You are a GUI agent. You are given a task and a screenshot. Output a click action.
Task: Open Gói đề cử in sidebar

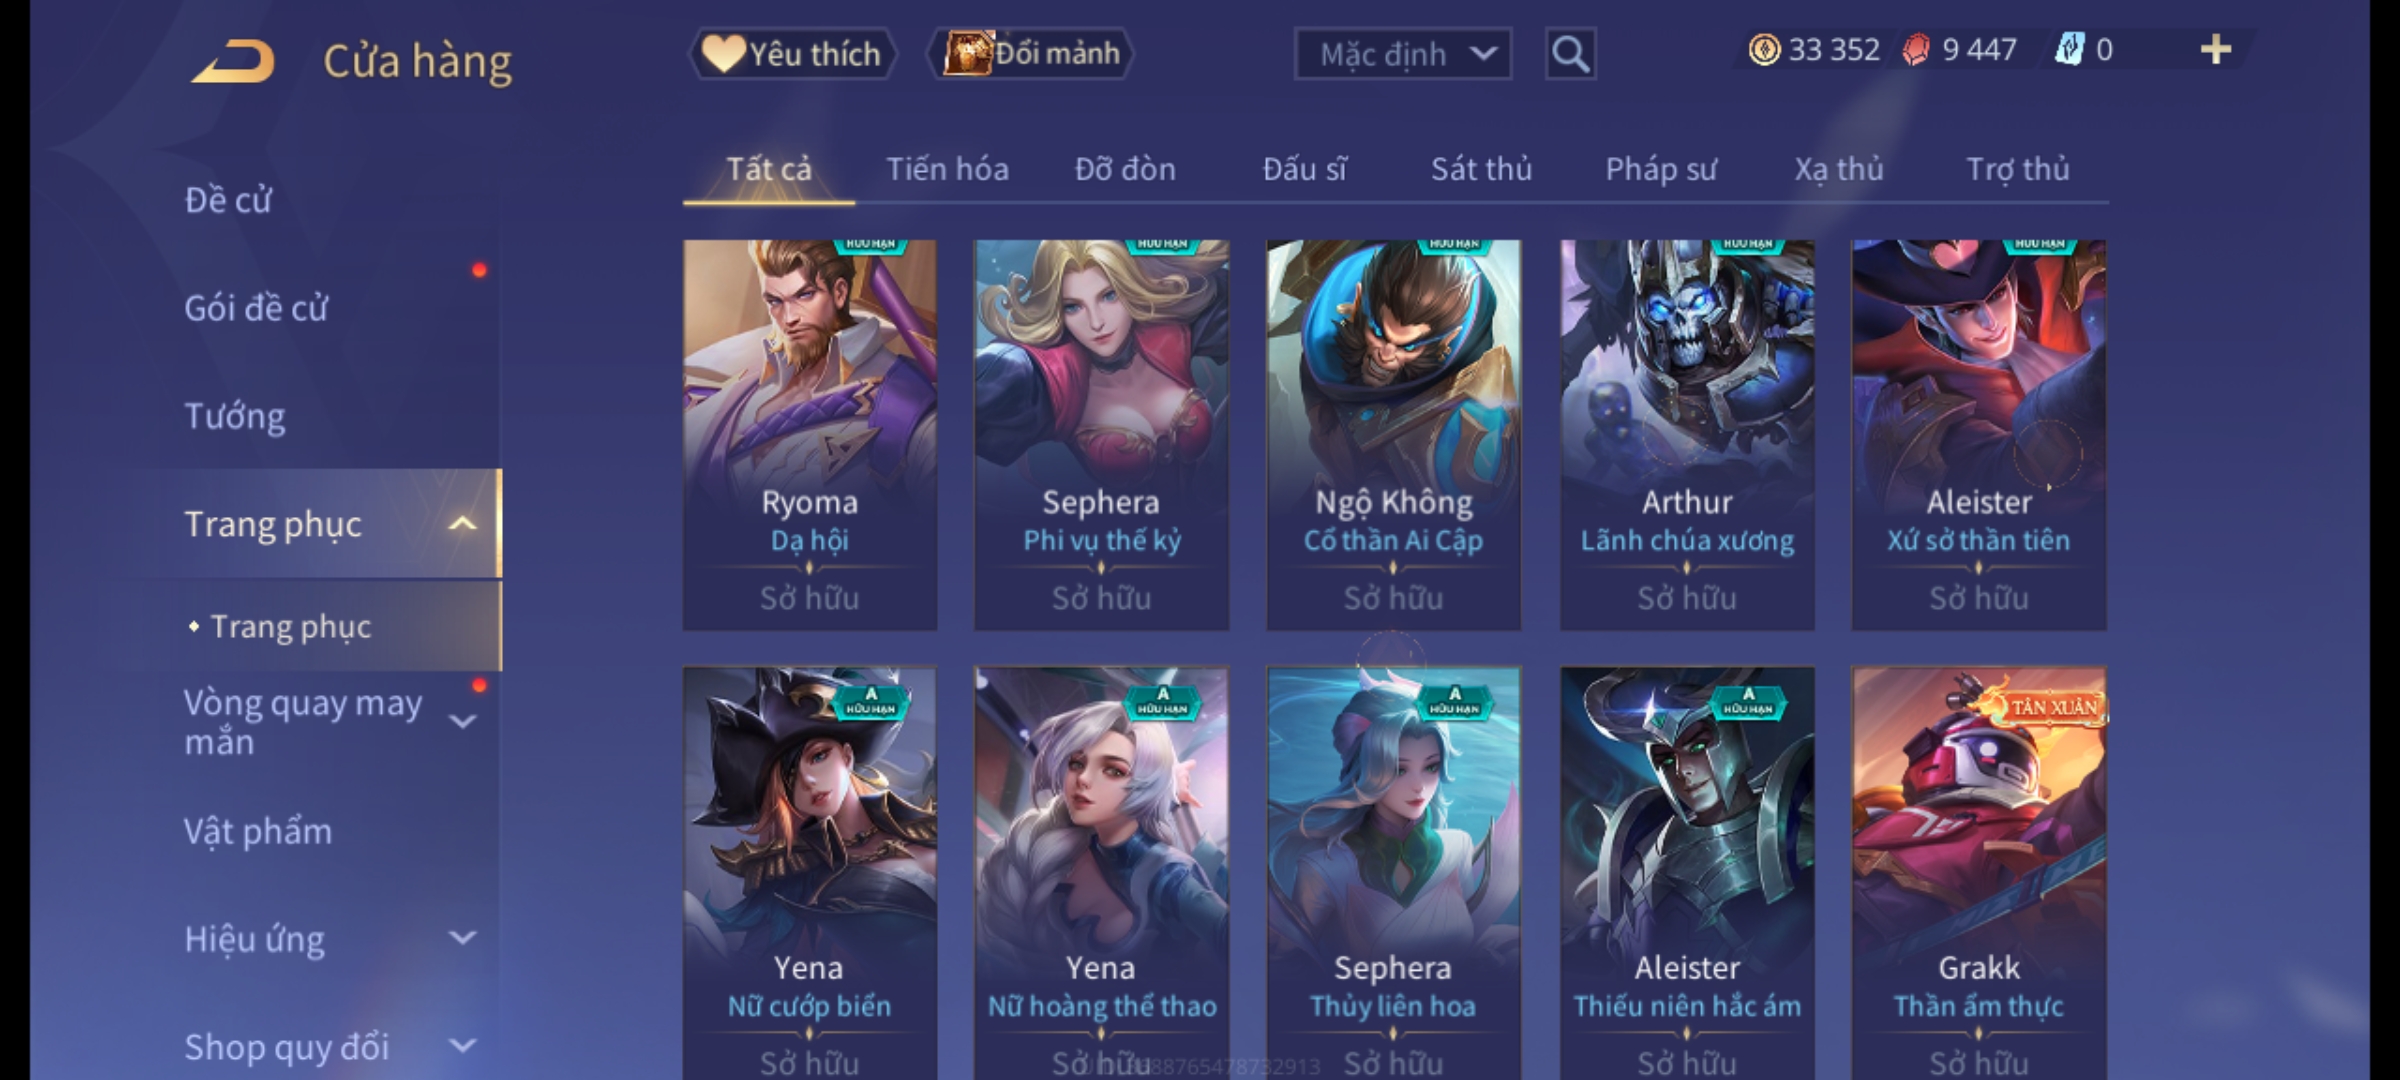256,308
